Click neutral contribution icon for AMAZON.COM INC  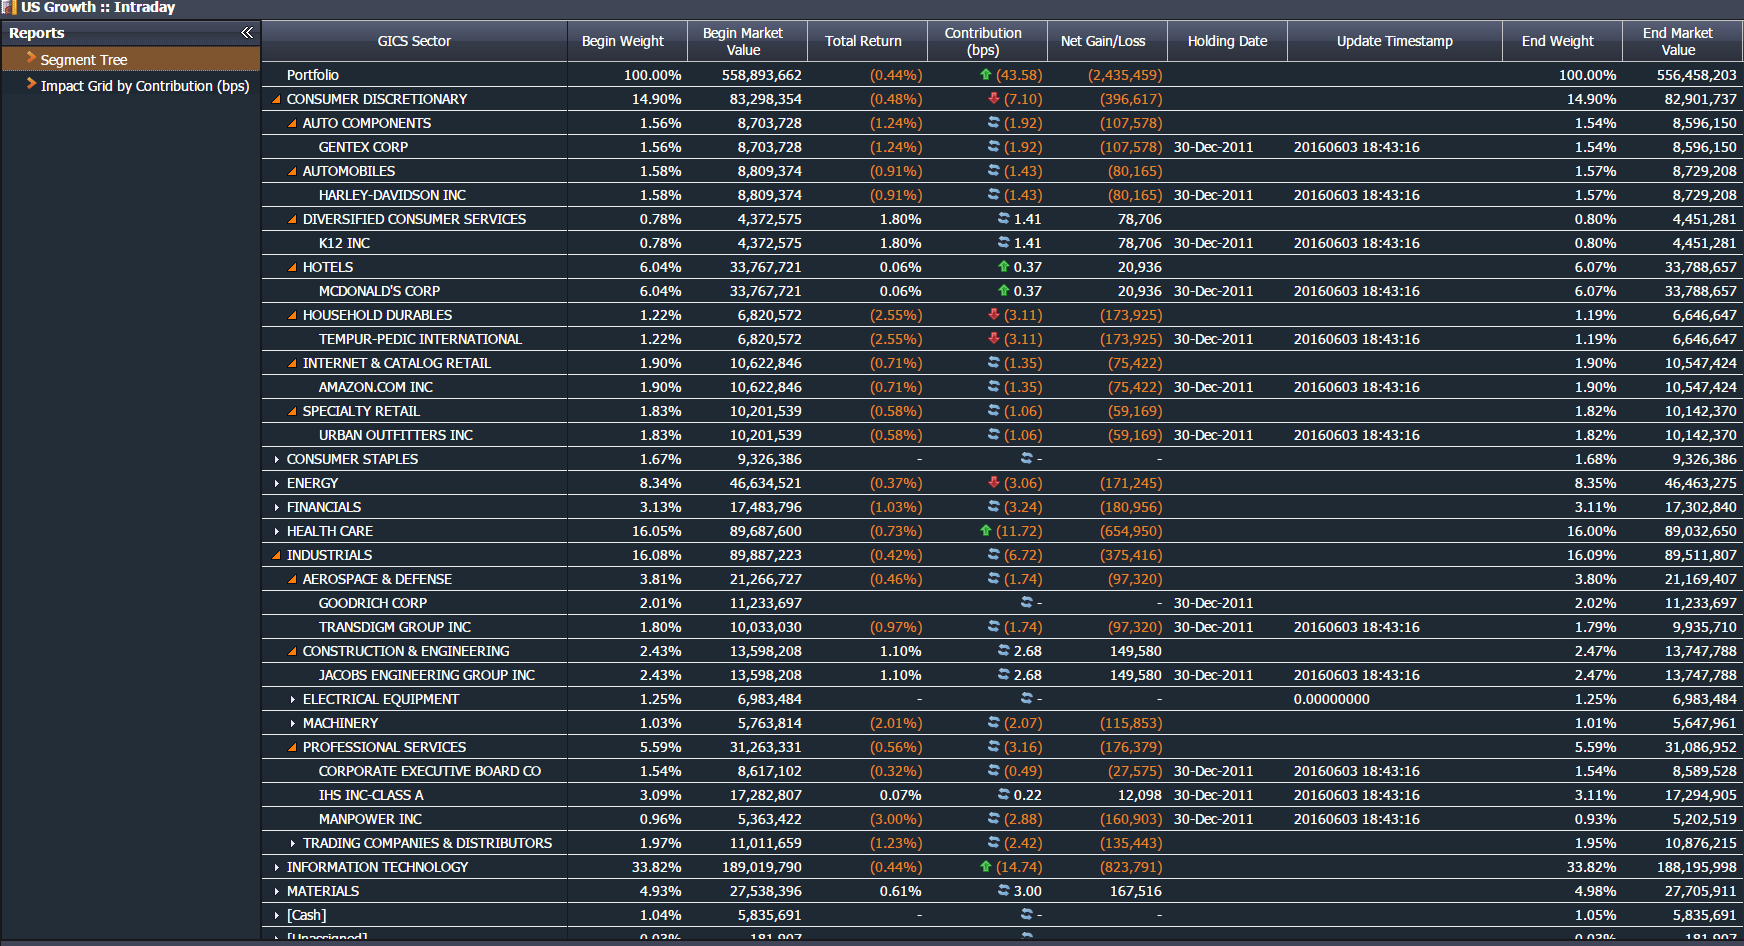(x=994, y=387)
